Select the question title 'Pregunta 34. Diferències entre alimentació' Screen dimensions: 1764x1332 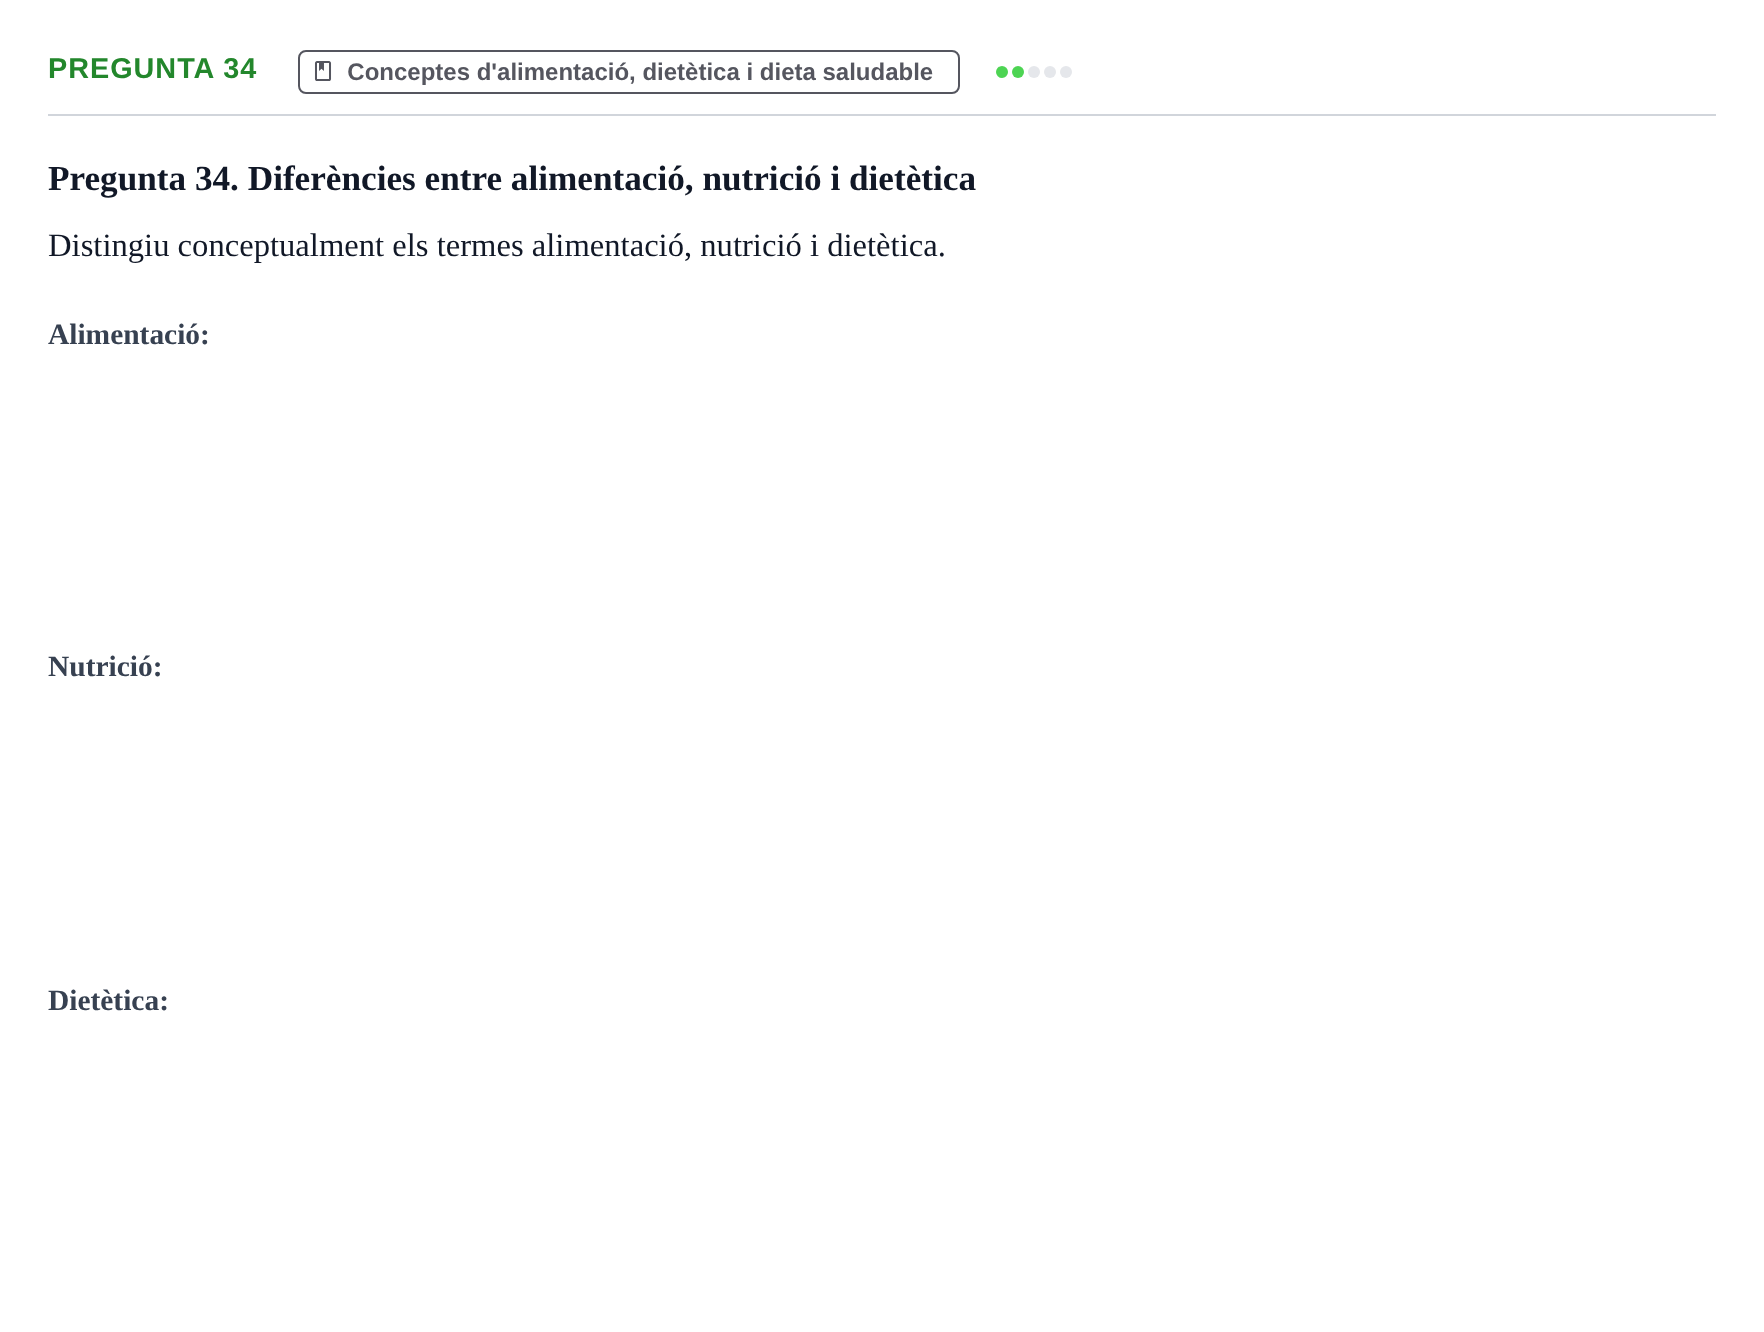coord(366,179)
